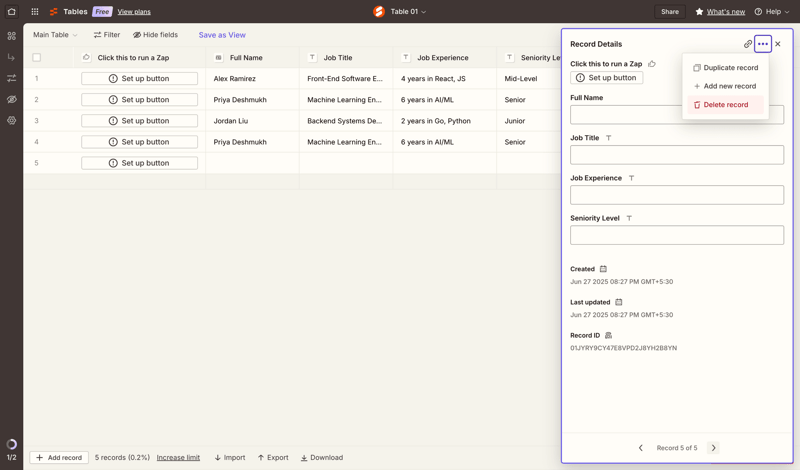Go to previous record arrow
The height and width of the screenshot is (470, 800).
point(641,448)
